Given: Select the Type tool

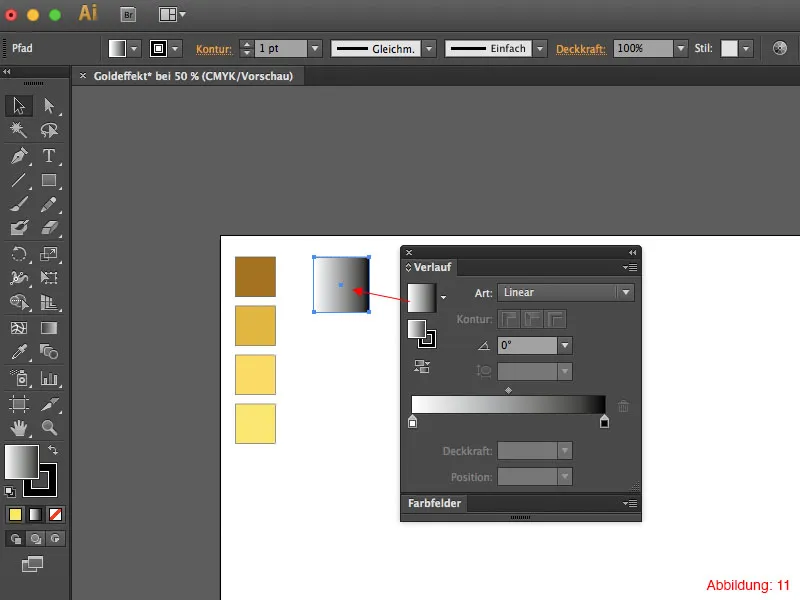Looking at the screenshot, I should point(49,156).
